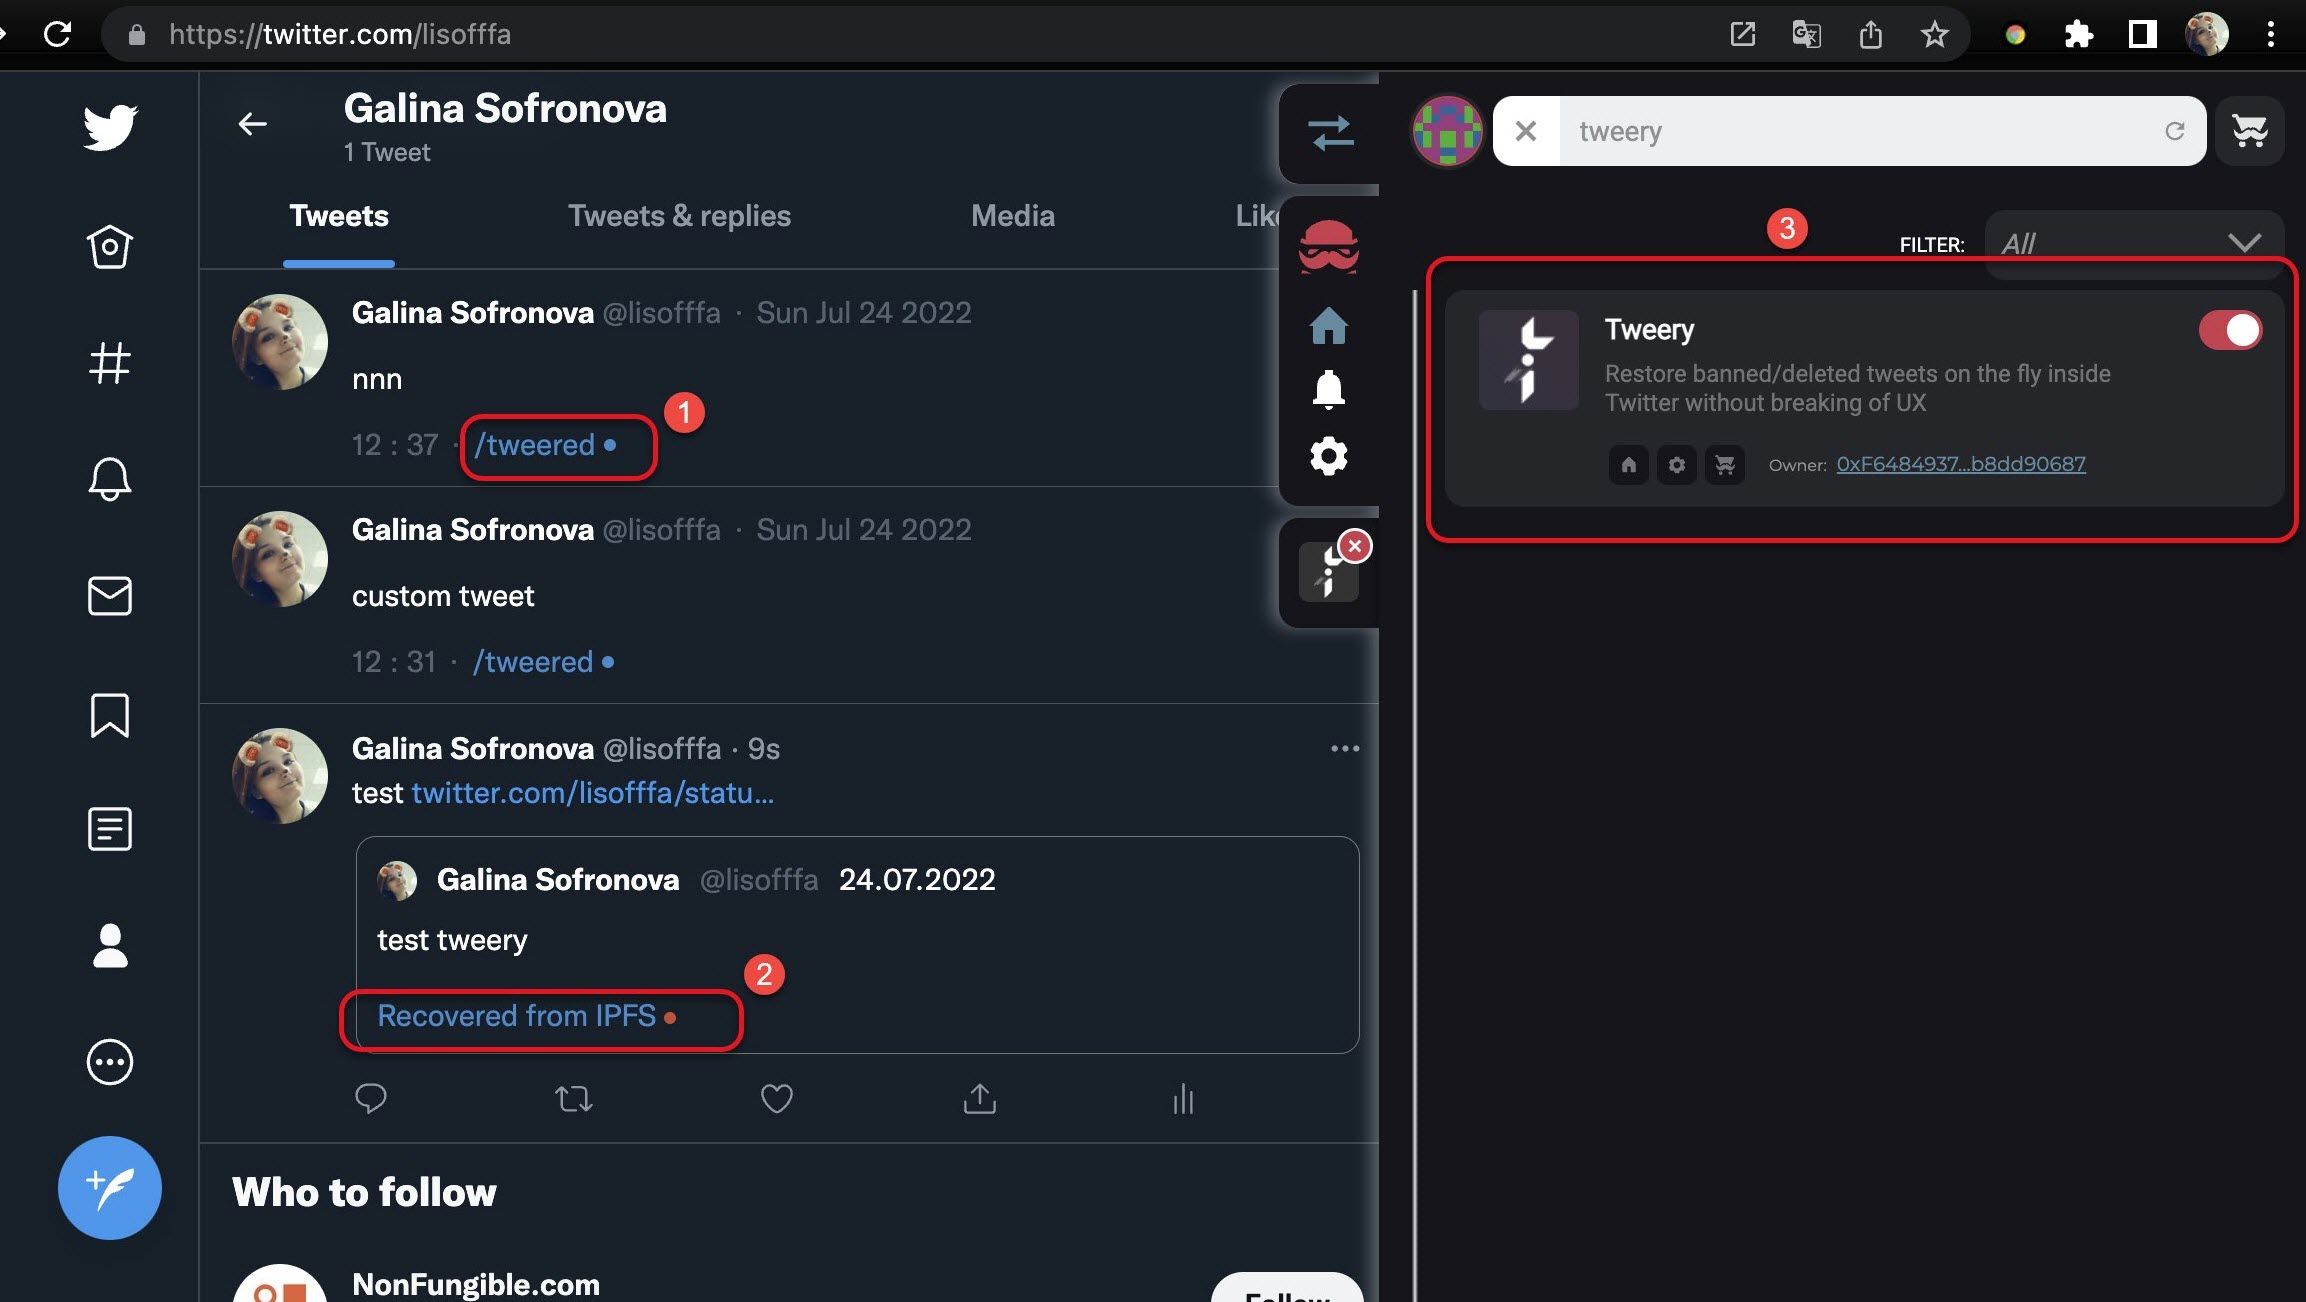Share the test tweet

pos(980,1099)
